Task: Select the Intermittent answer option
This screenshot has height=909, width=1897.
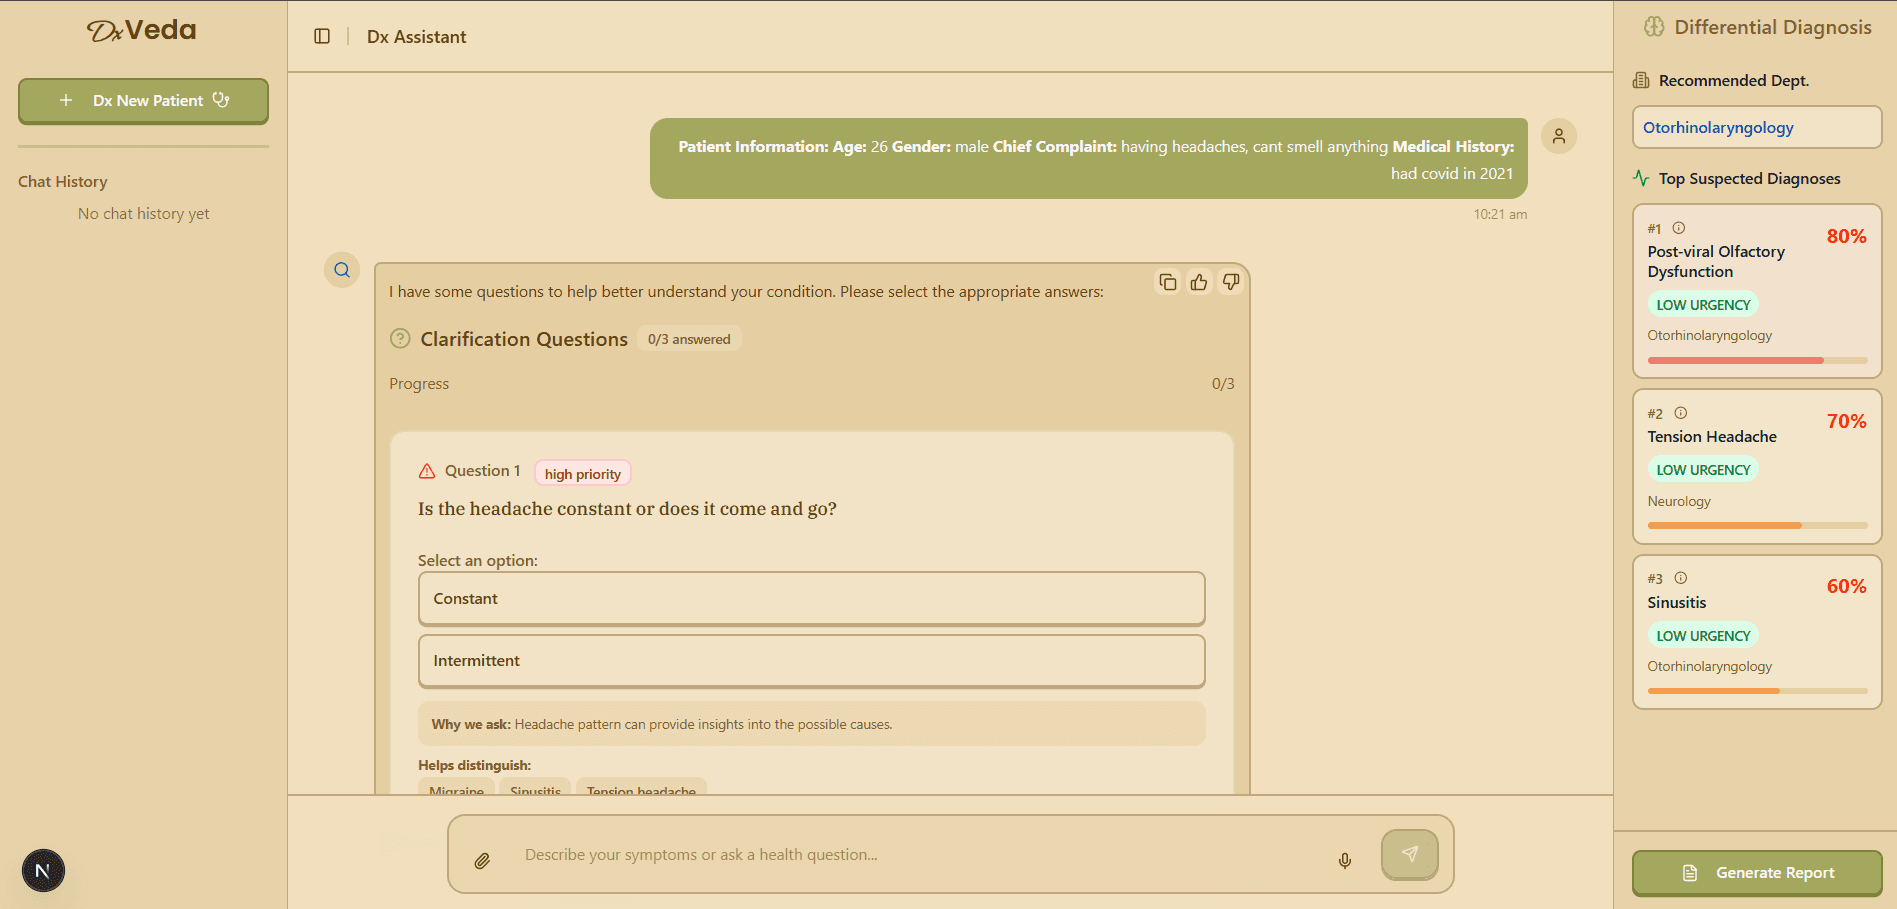Action: pos(811,661)
